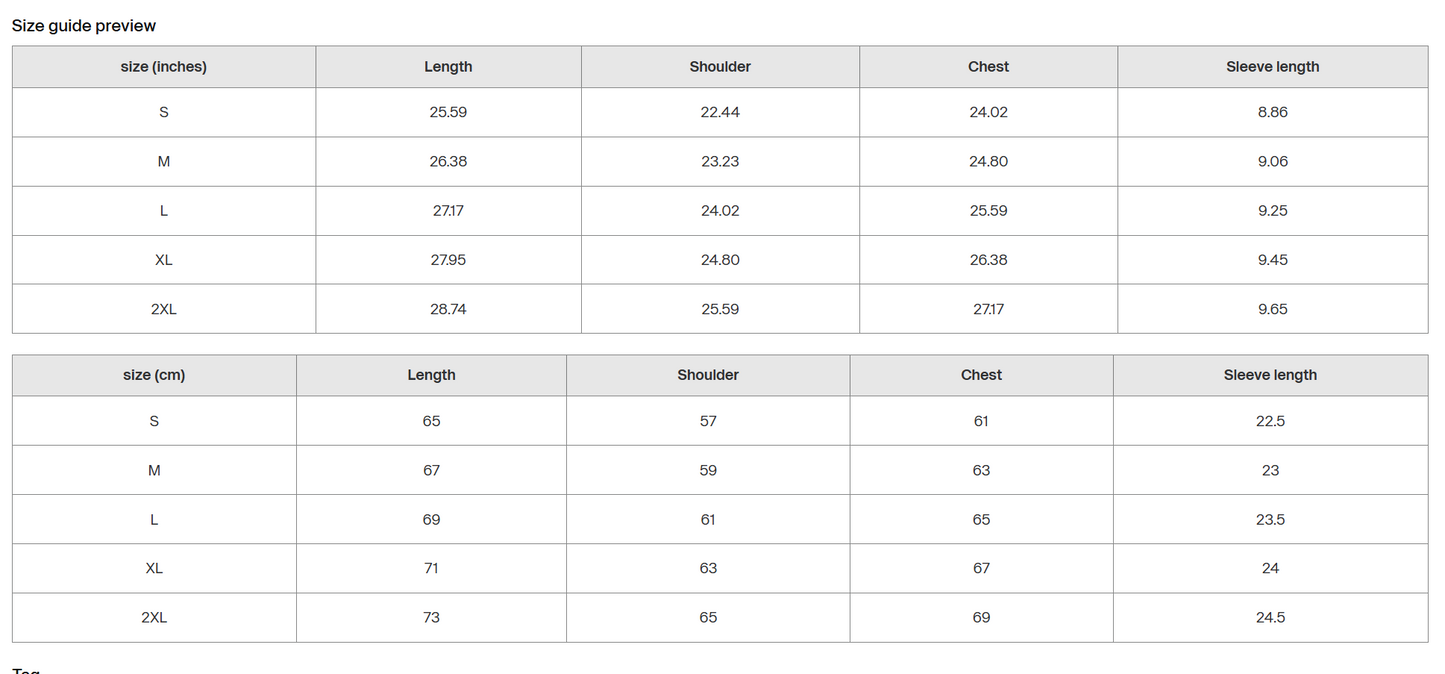
Task: Click the 'Size guide preview' heading
Action: click(84, 26)
